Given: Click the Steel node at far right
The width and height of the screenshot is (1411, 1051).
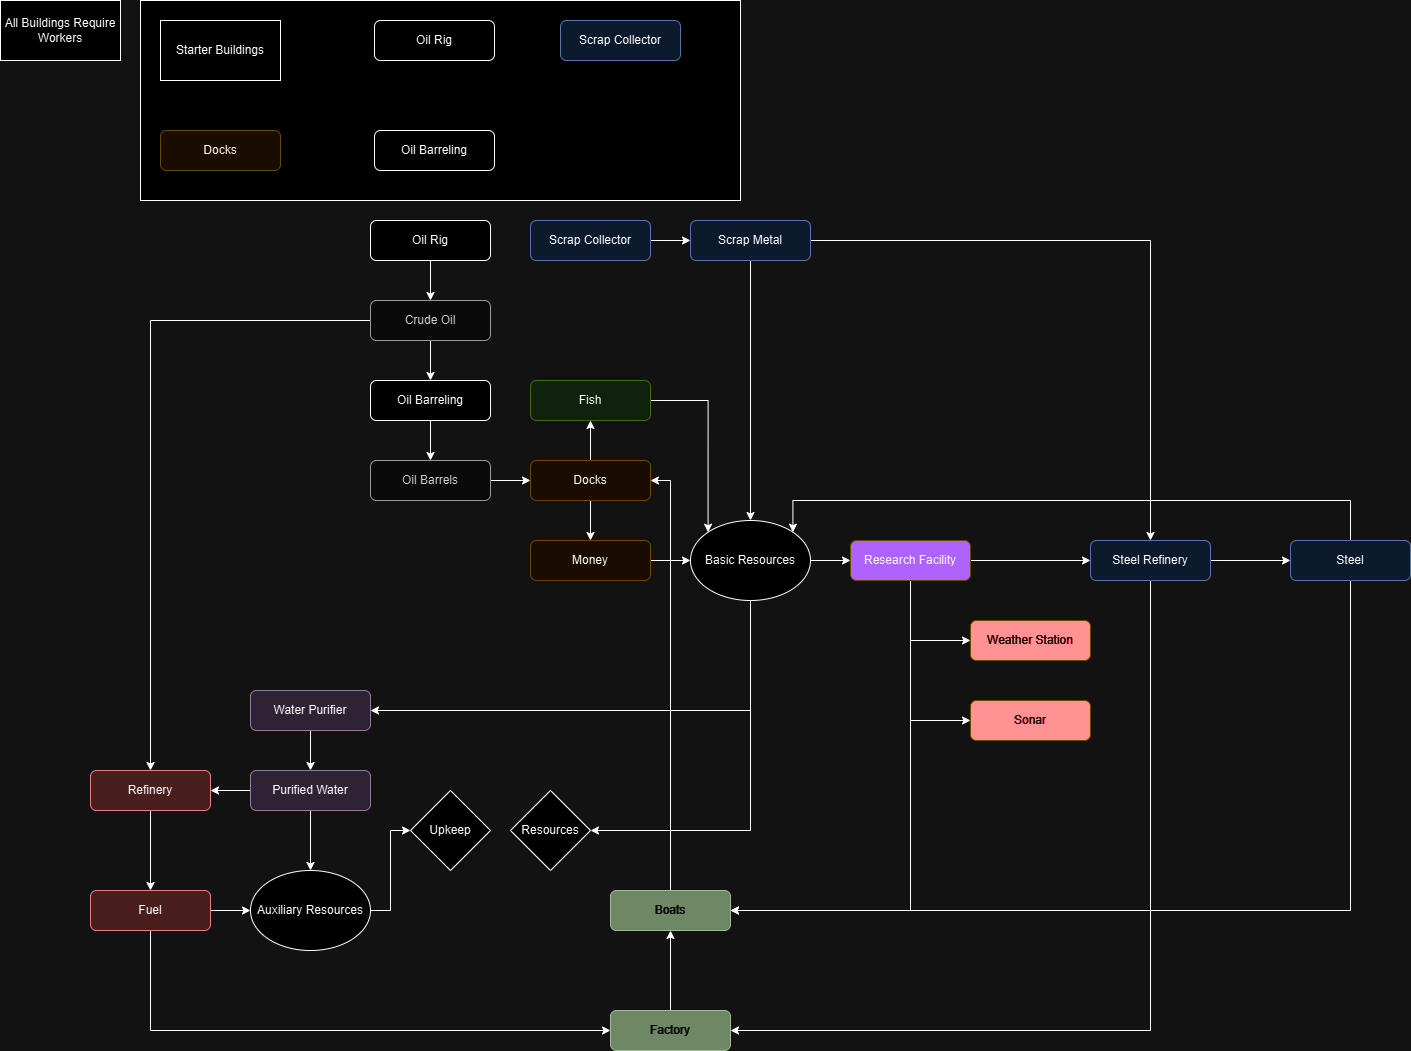Looking at the screenshot, I should click(x=1350, y=560).
